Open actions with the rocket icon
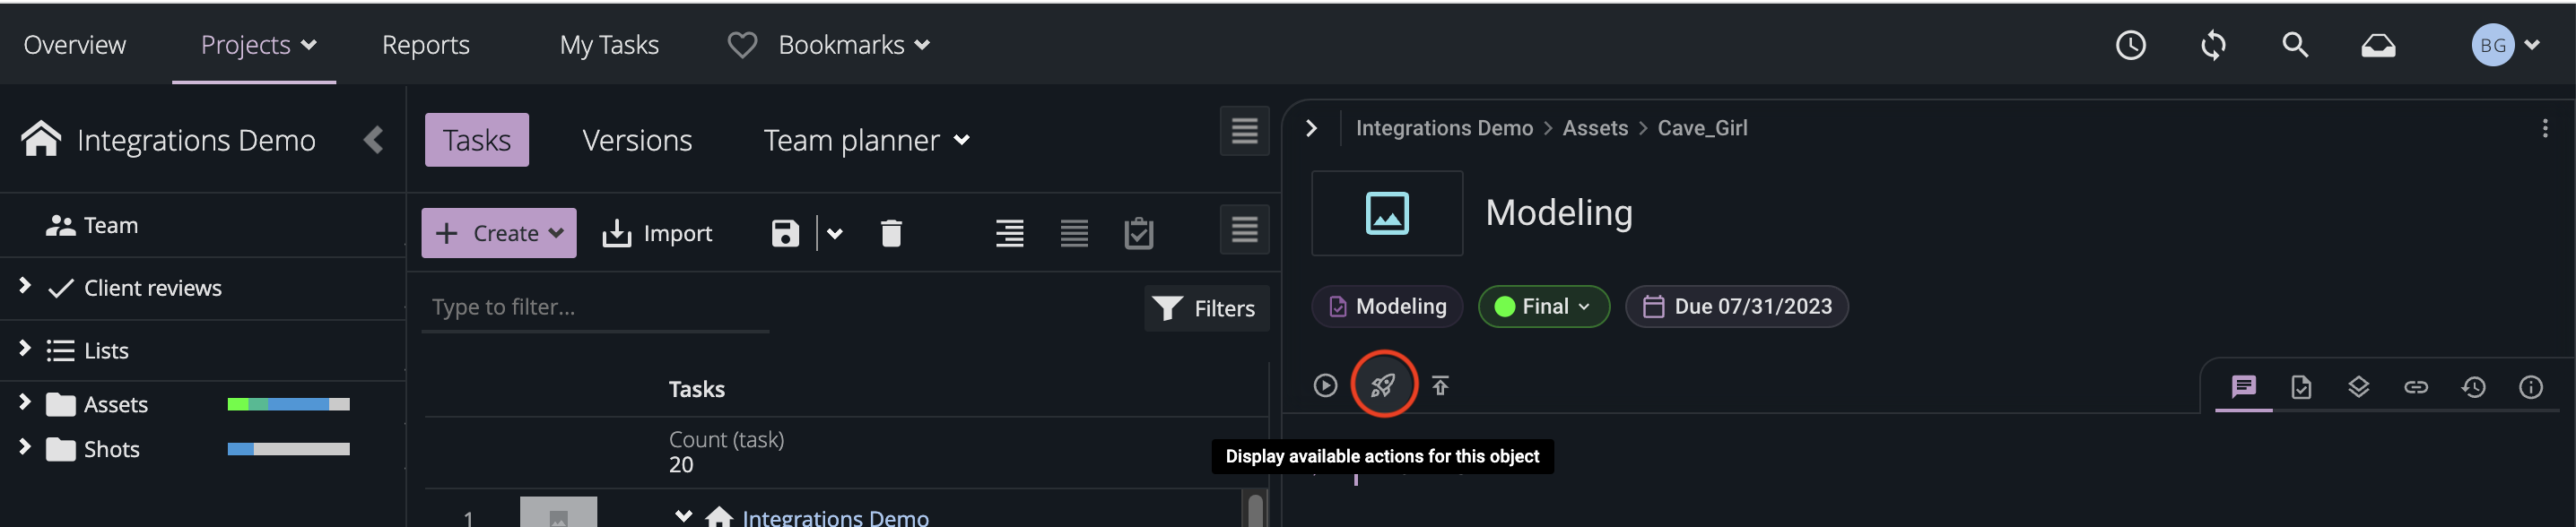 pos(1383,384)
